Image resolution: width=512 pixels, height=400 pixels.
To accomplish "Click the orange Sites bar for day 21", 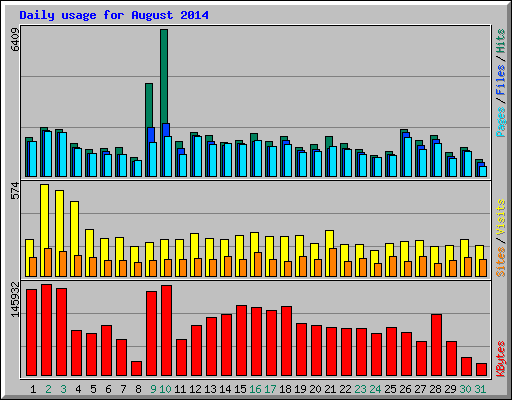I will pos(333,262).
